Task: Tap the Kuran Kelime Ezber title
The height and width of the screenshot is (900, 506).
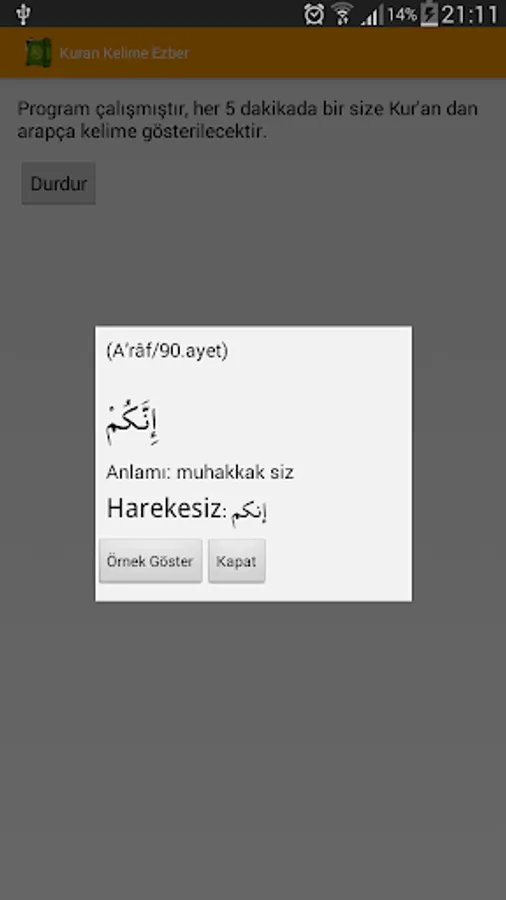Action: point(124,53)
